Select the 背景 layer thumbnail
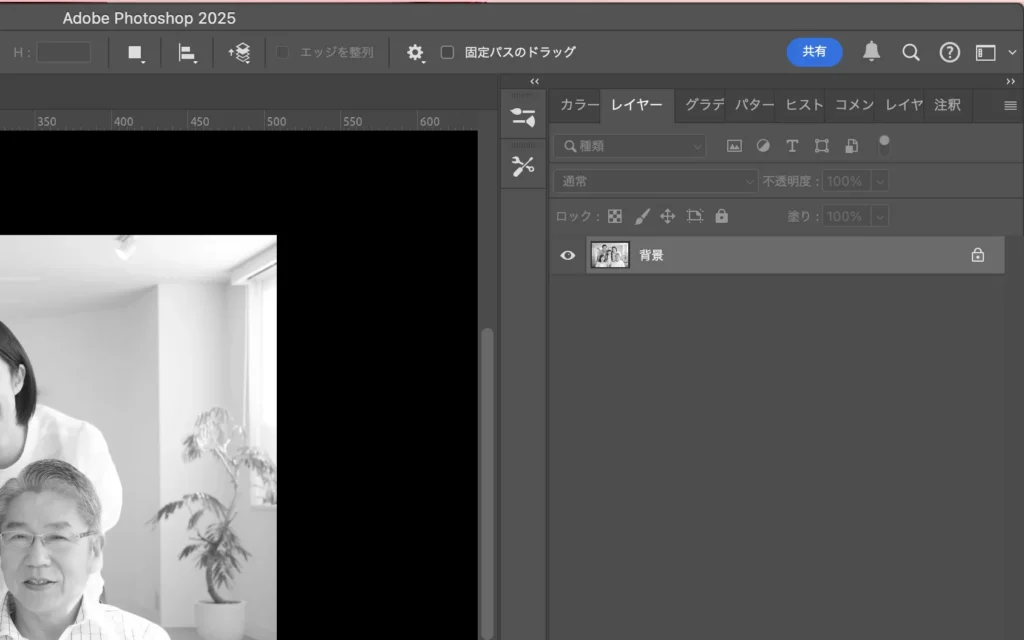 (x=609, y=255)
